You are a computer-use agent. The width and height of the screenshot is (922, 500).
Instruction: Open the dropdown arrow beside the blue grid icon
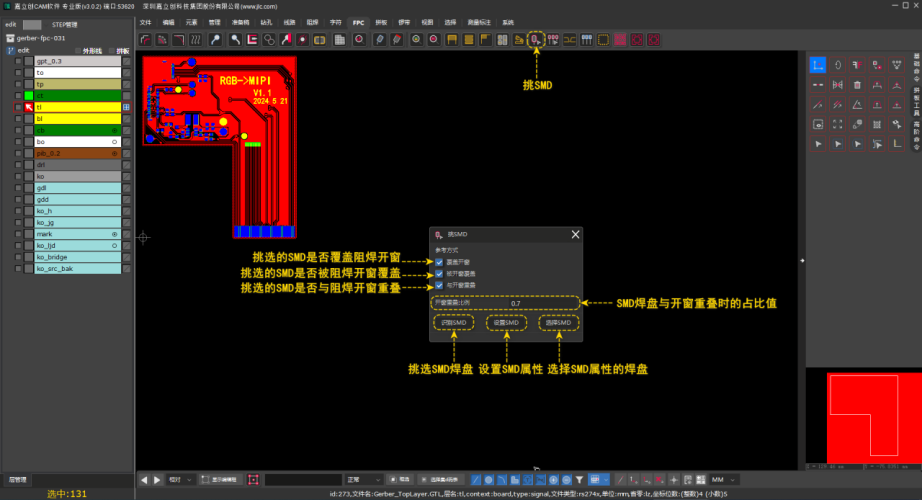point(606,480)
